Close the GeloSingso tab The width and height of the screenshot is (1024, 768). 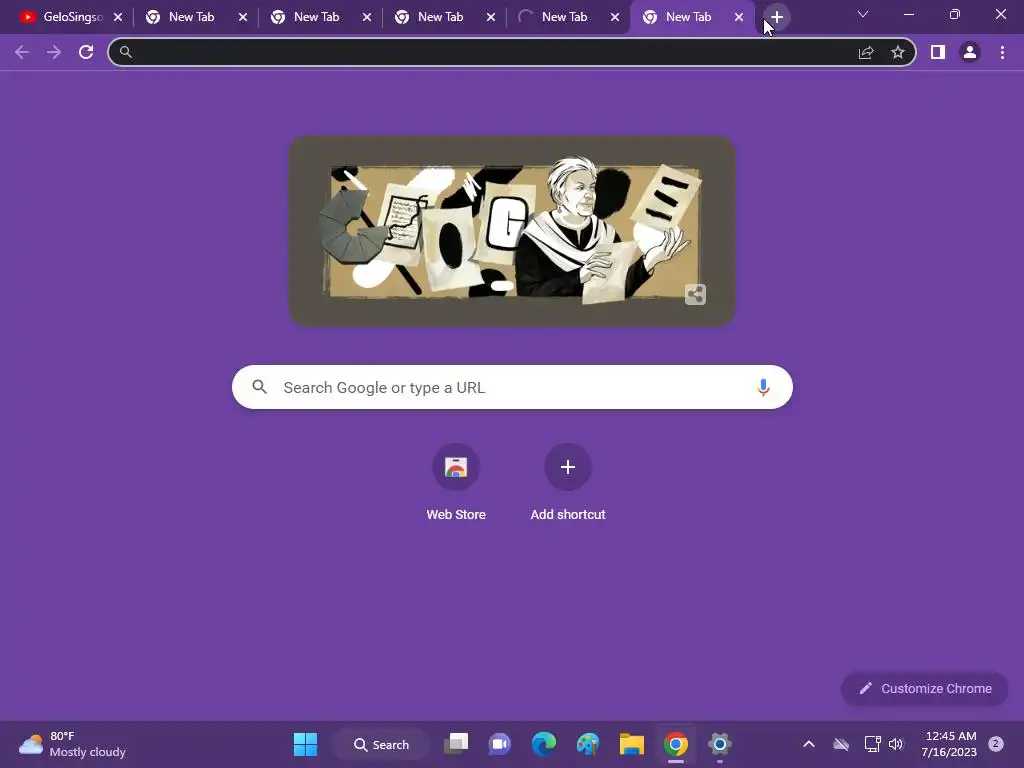[118, 17]
